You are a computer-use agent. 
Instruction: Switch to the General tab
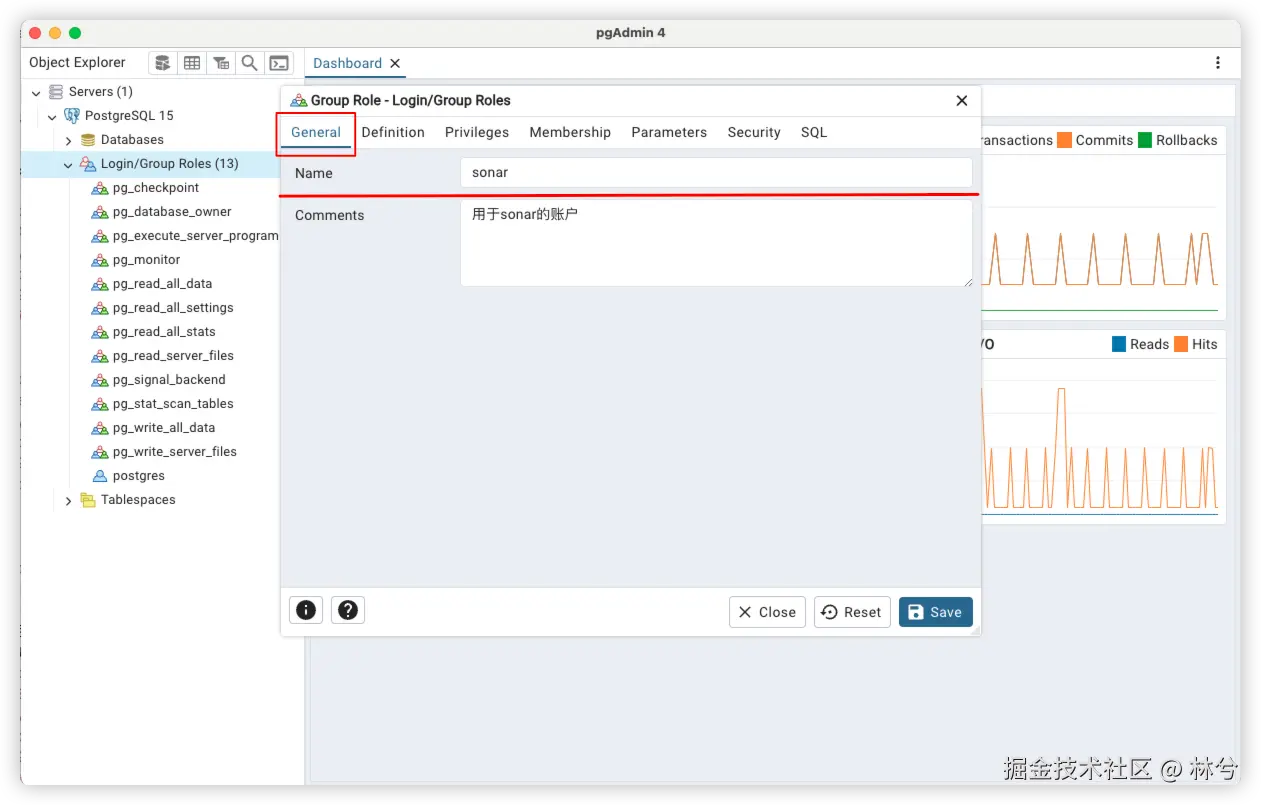coord(316,132)
